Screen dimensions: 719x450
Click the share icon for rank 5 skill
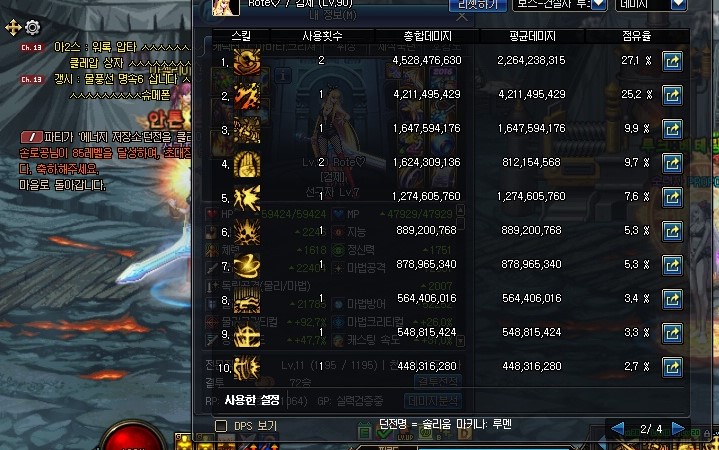(x=672, y=197)
